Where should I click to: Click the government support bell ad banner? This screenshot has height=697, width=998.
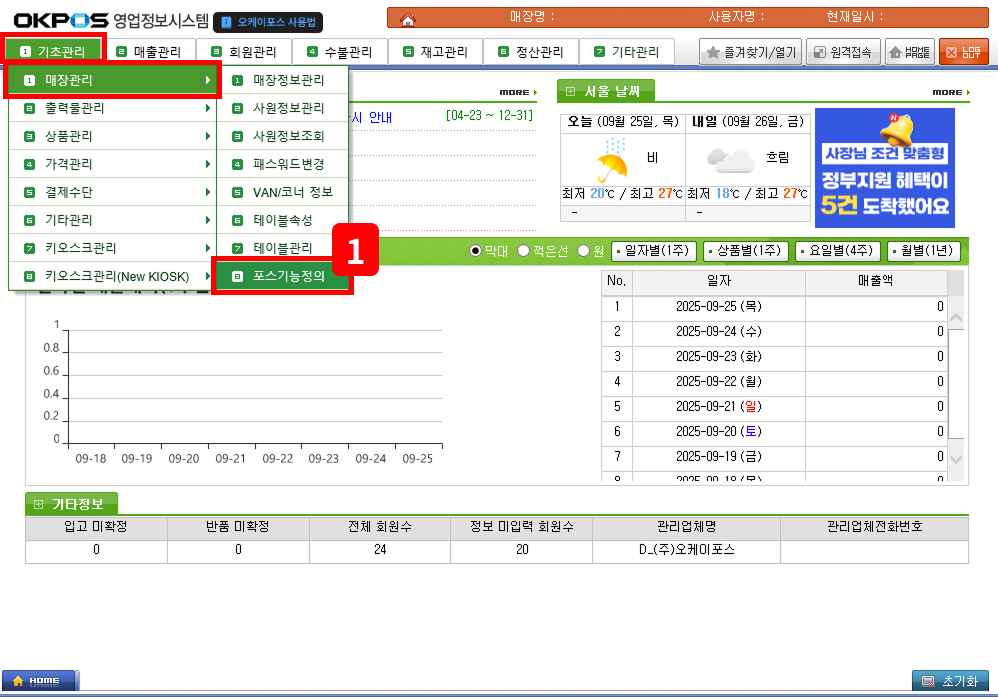point(884,168)
